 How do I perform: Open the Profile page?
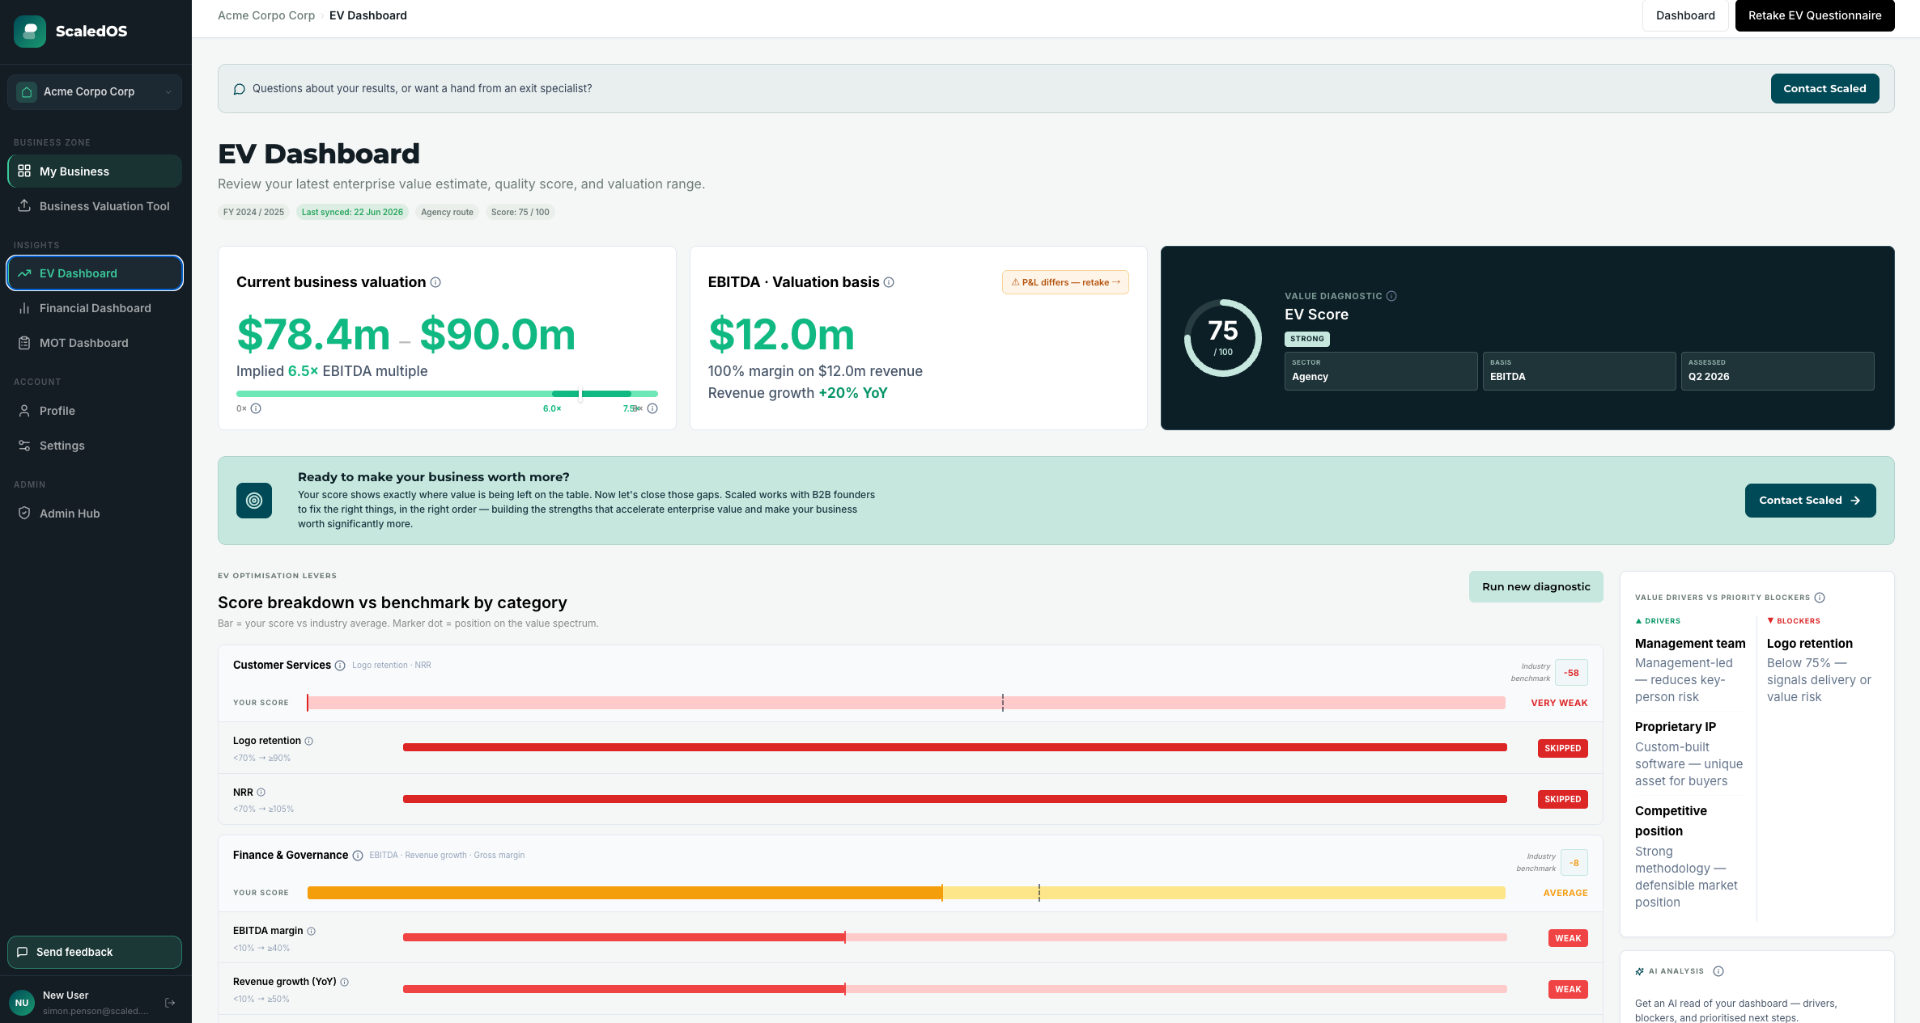pos(95,411)
